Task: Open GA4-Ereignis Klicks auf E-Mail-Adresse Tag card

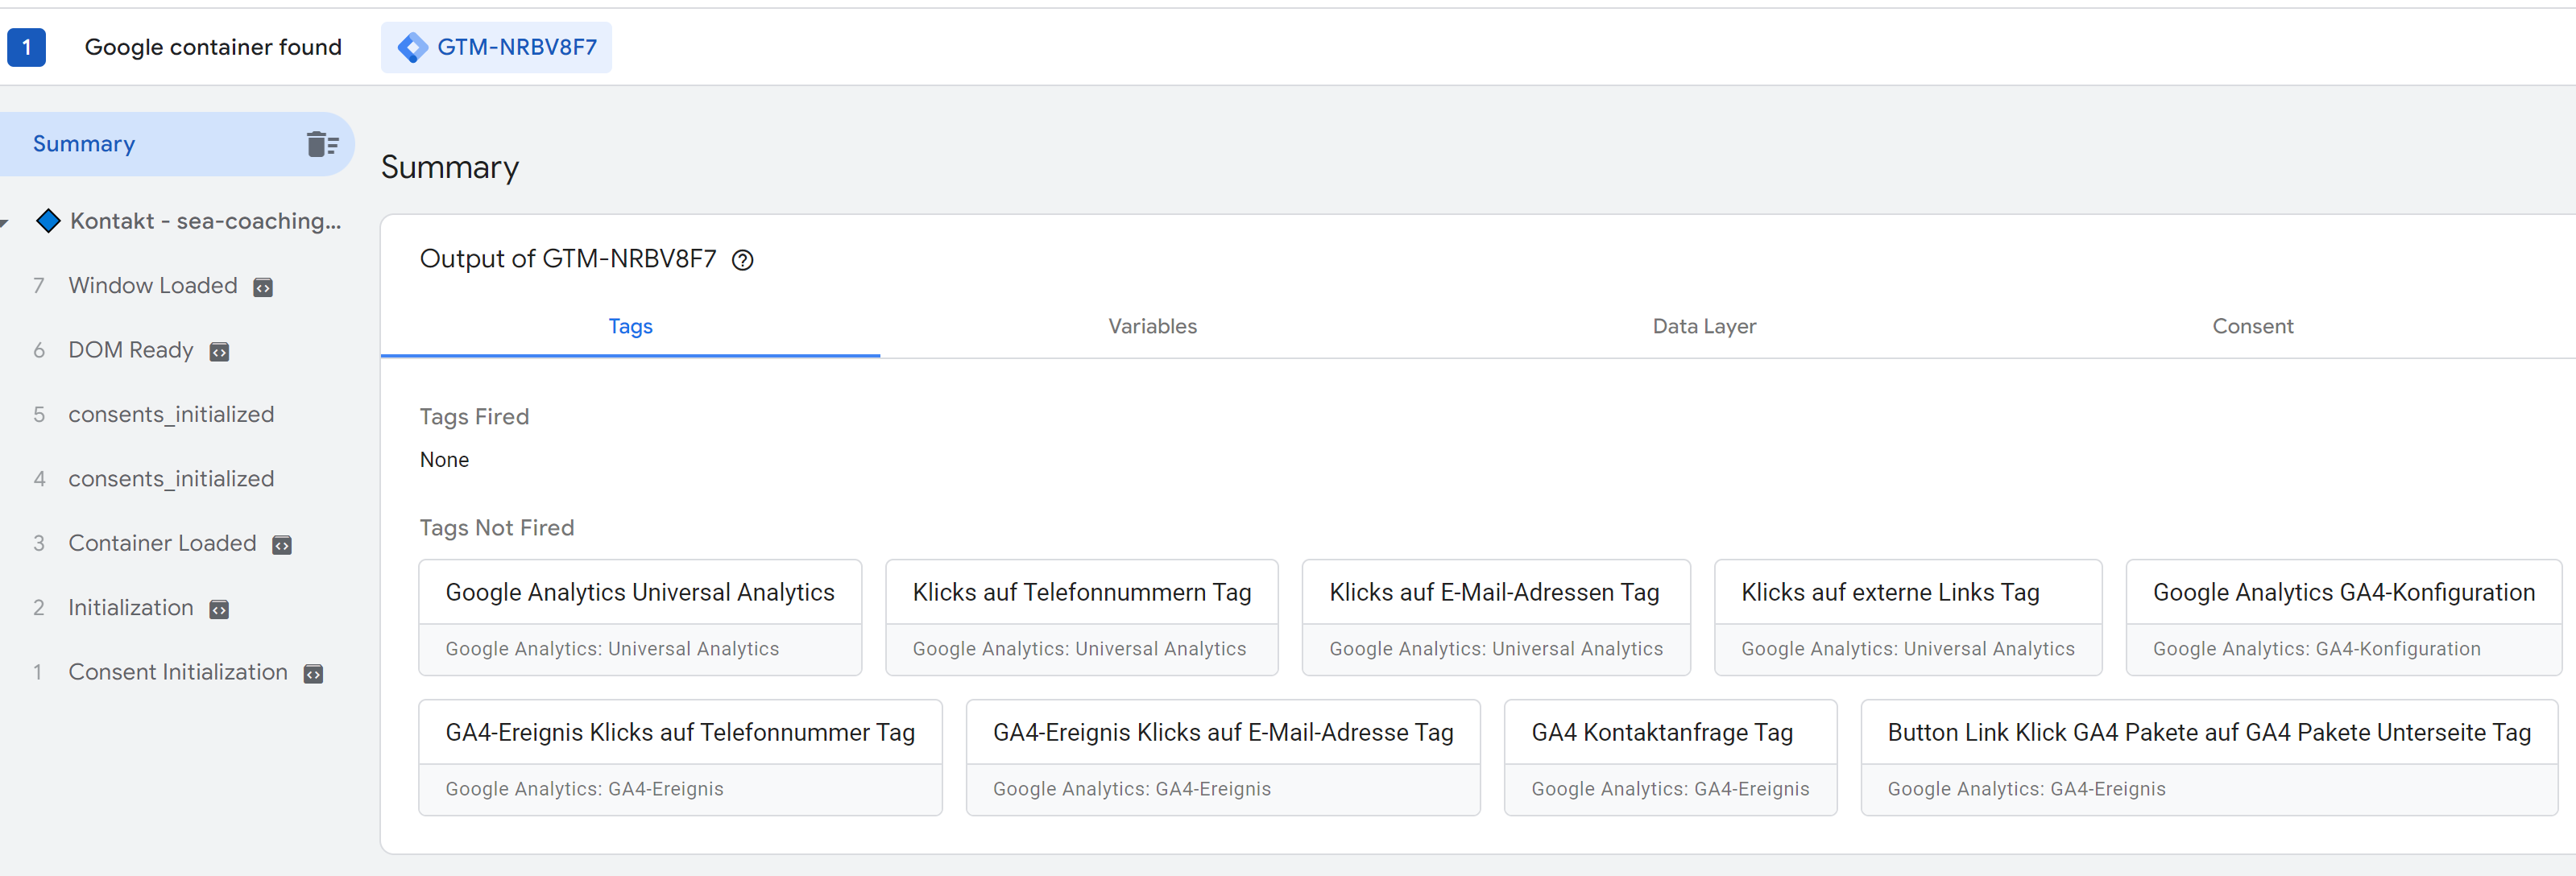Action: 1223,758
